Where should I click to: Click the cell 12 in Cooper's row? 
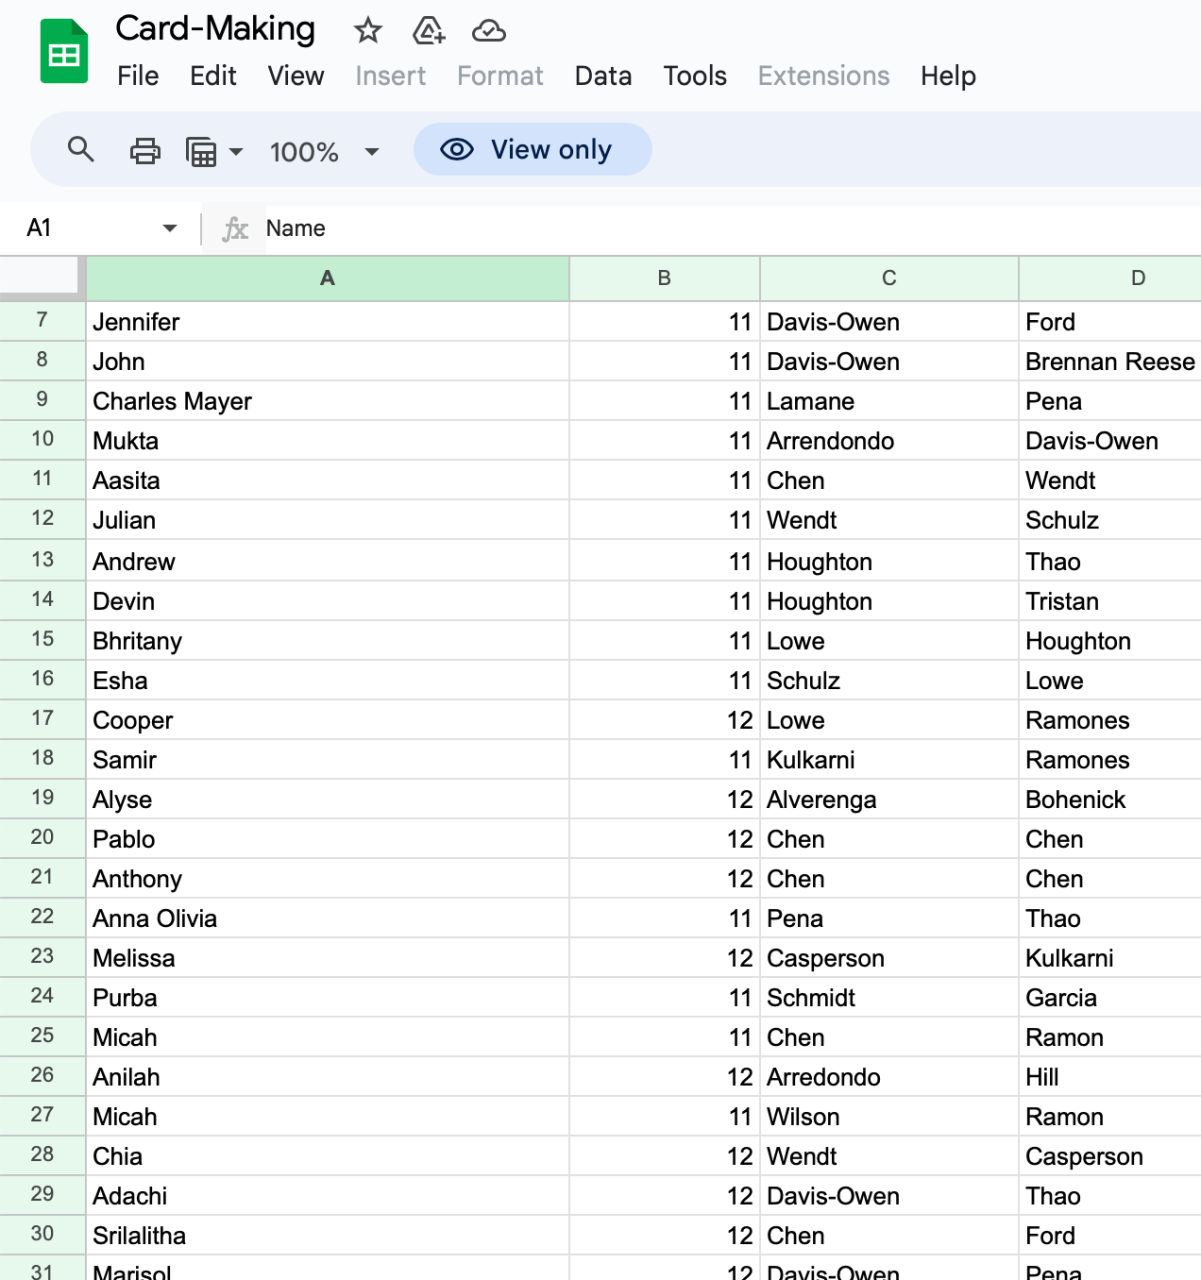tap(664, 720)
